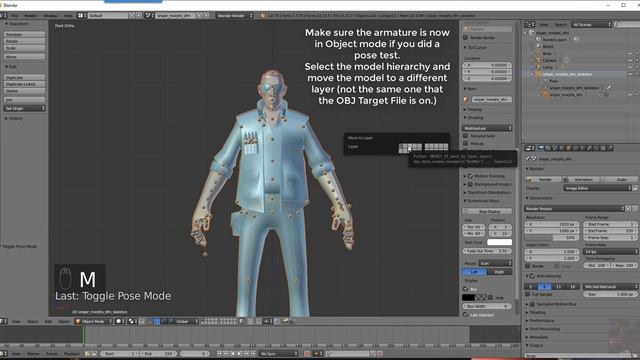Click the Mirror button in tool shelf
This screenshot has height=360, width=640.
[24, 57]
